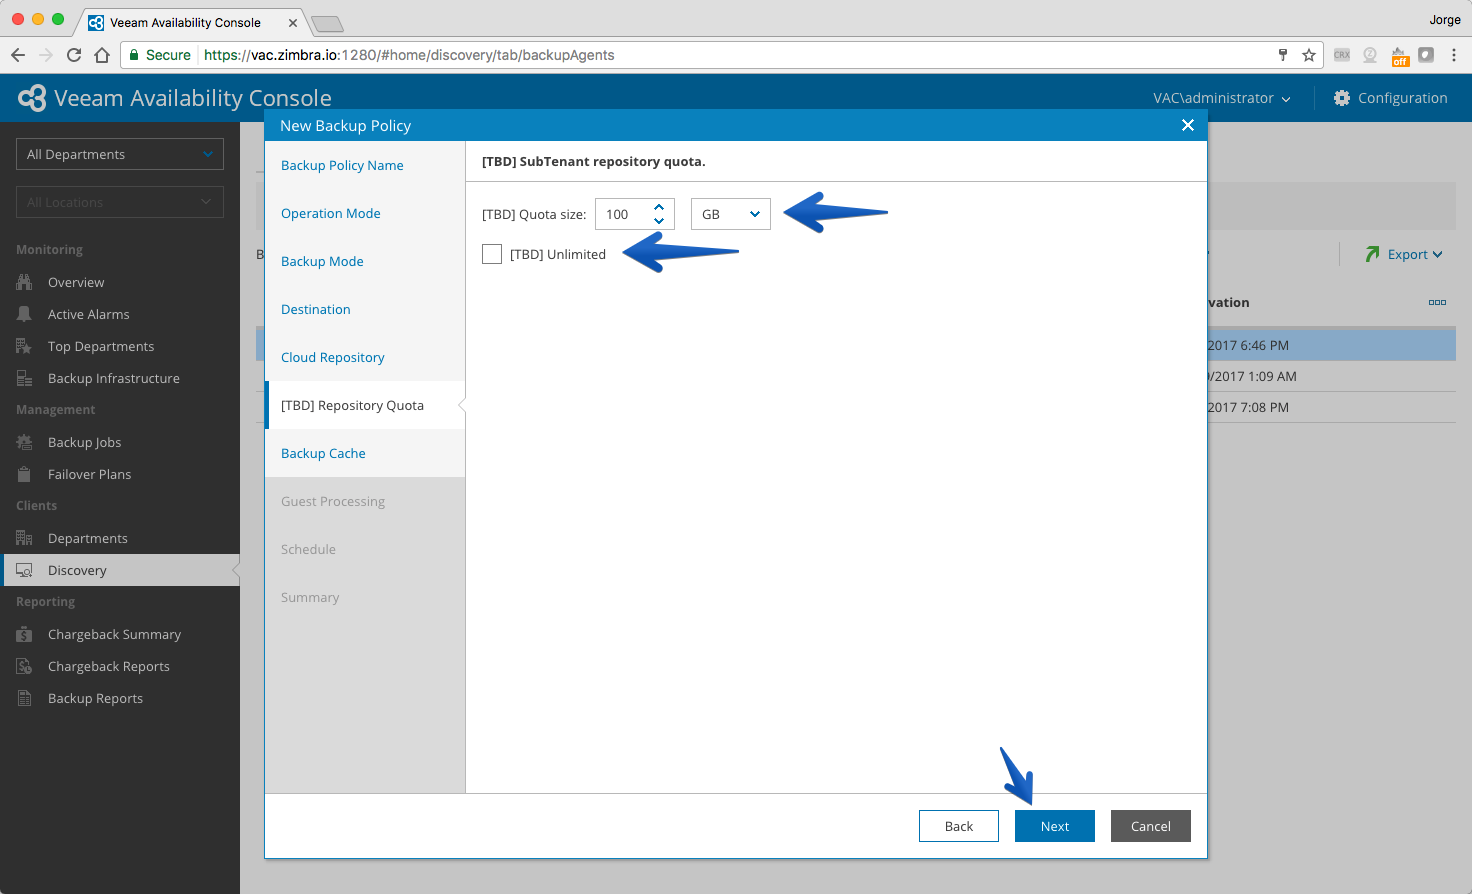1472x894 pixels.
Task: Click the Schedule step
Action: click(x=308, y=549)
